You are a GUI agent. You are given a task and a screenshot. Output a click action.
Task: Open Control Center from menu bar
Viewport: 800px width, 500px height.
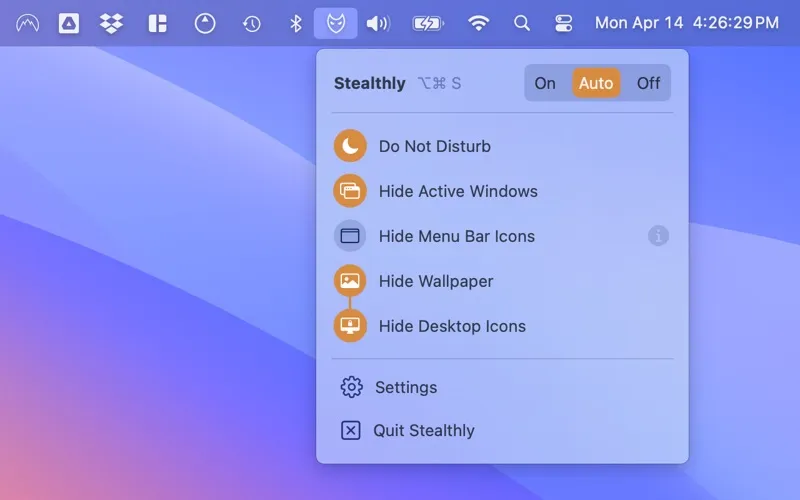click(x=564, y=23)
